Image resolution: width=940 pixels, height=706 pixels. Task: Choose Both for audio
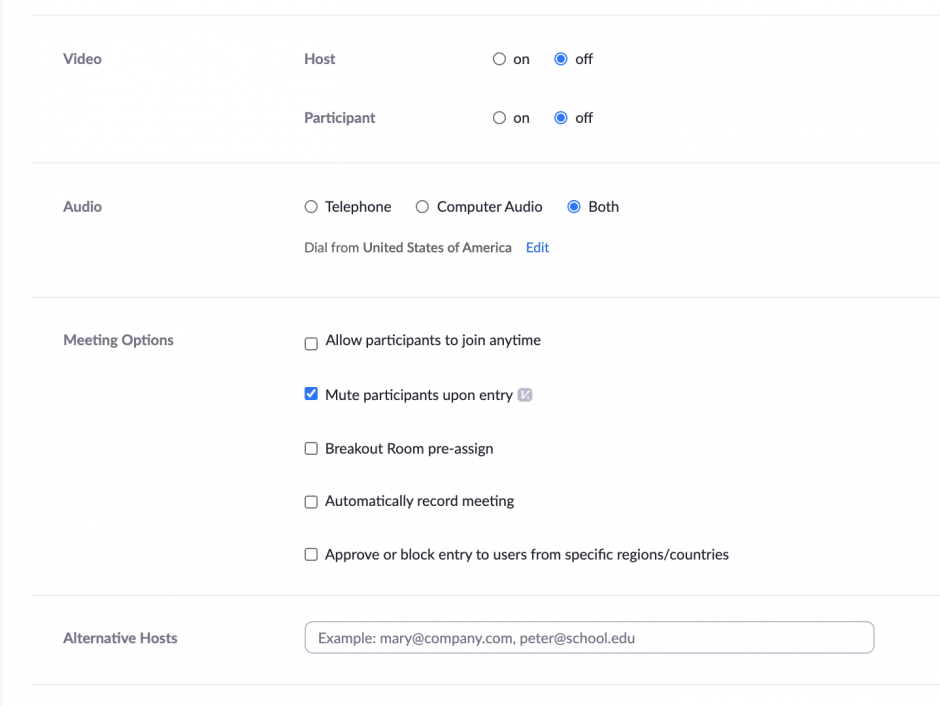[x=574, y=207]
